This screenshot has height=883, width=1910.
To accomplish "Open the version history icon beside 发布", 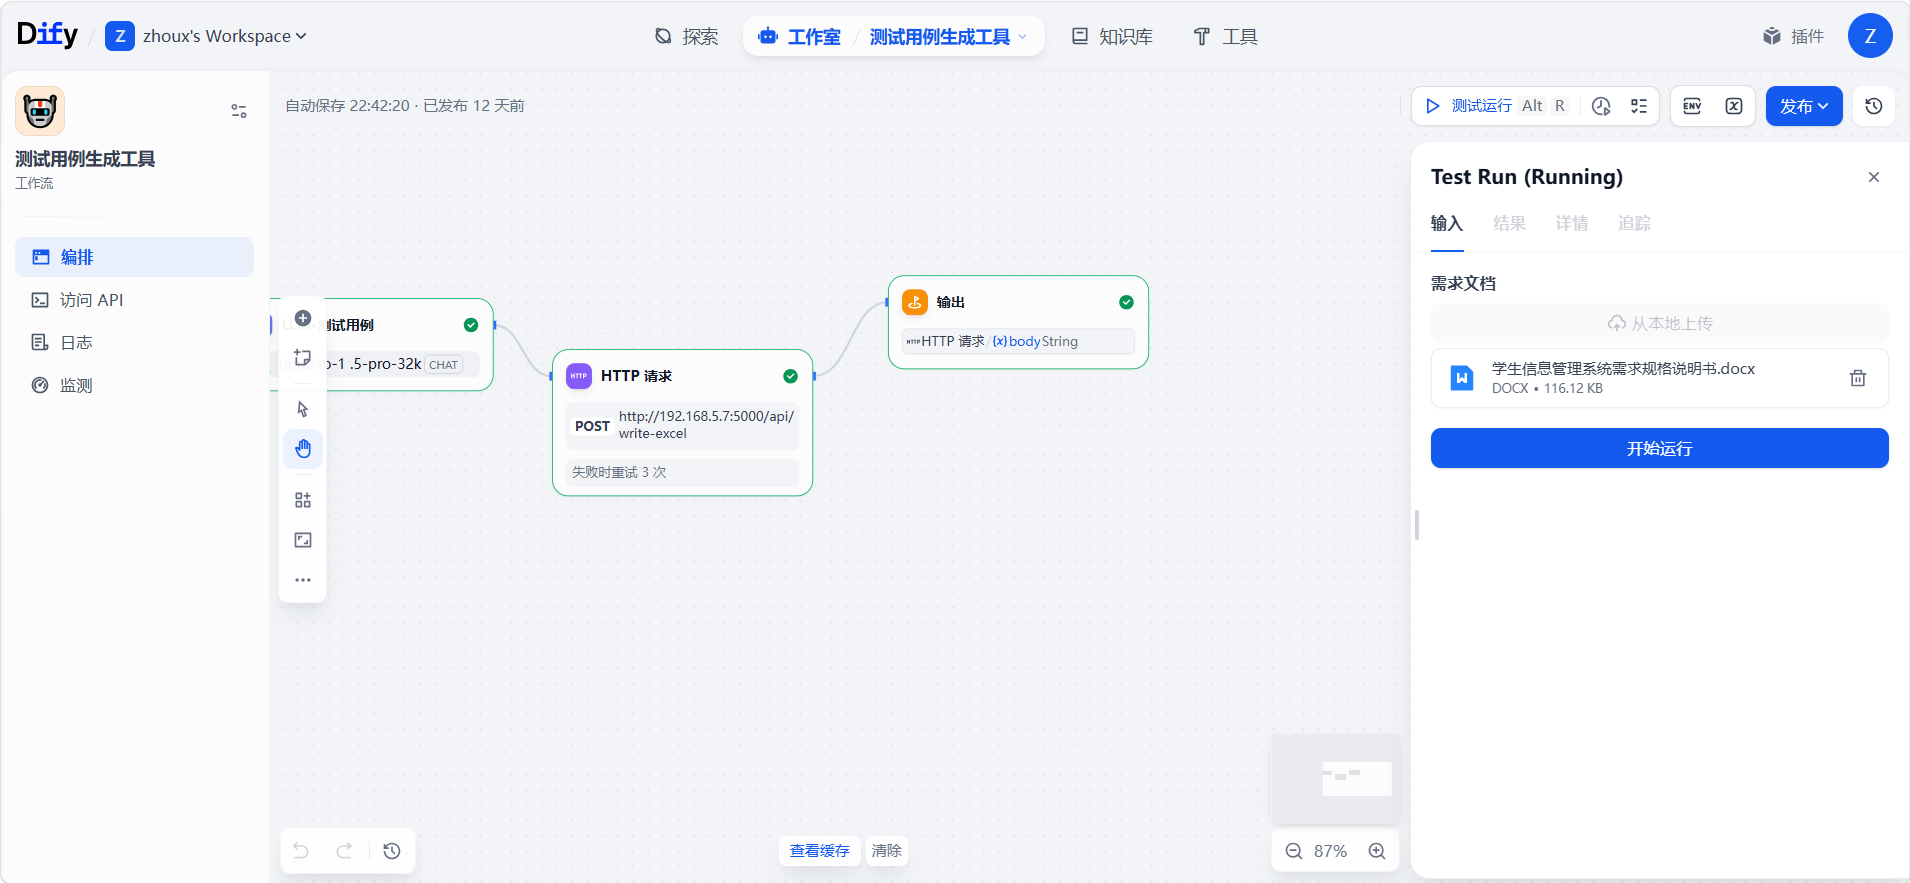I will pyautogui.click(x=1874, y=106).
